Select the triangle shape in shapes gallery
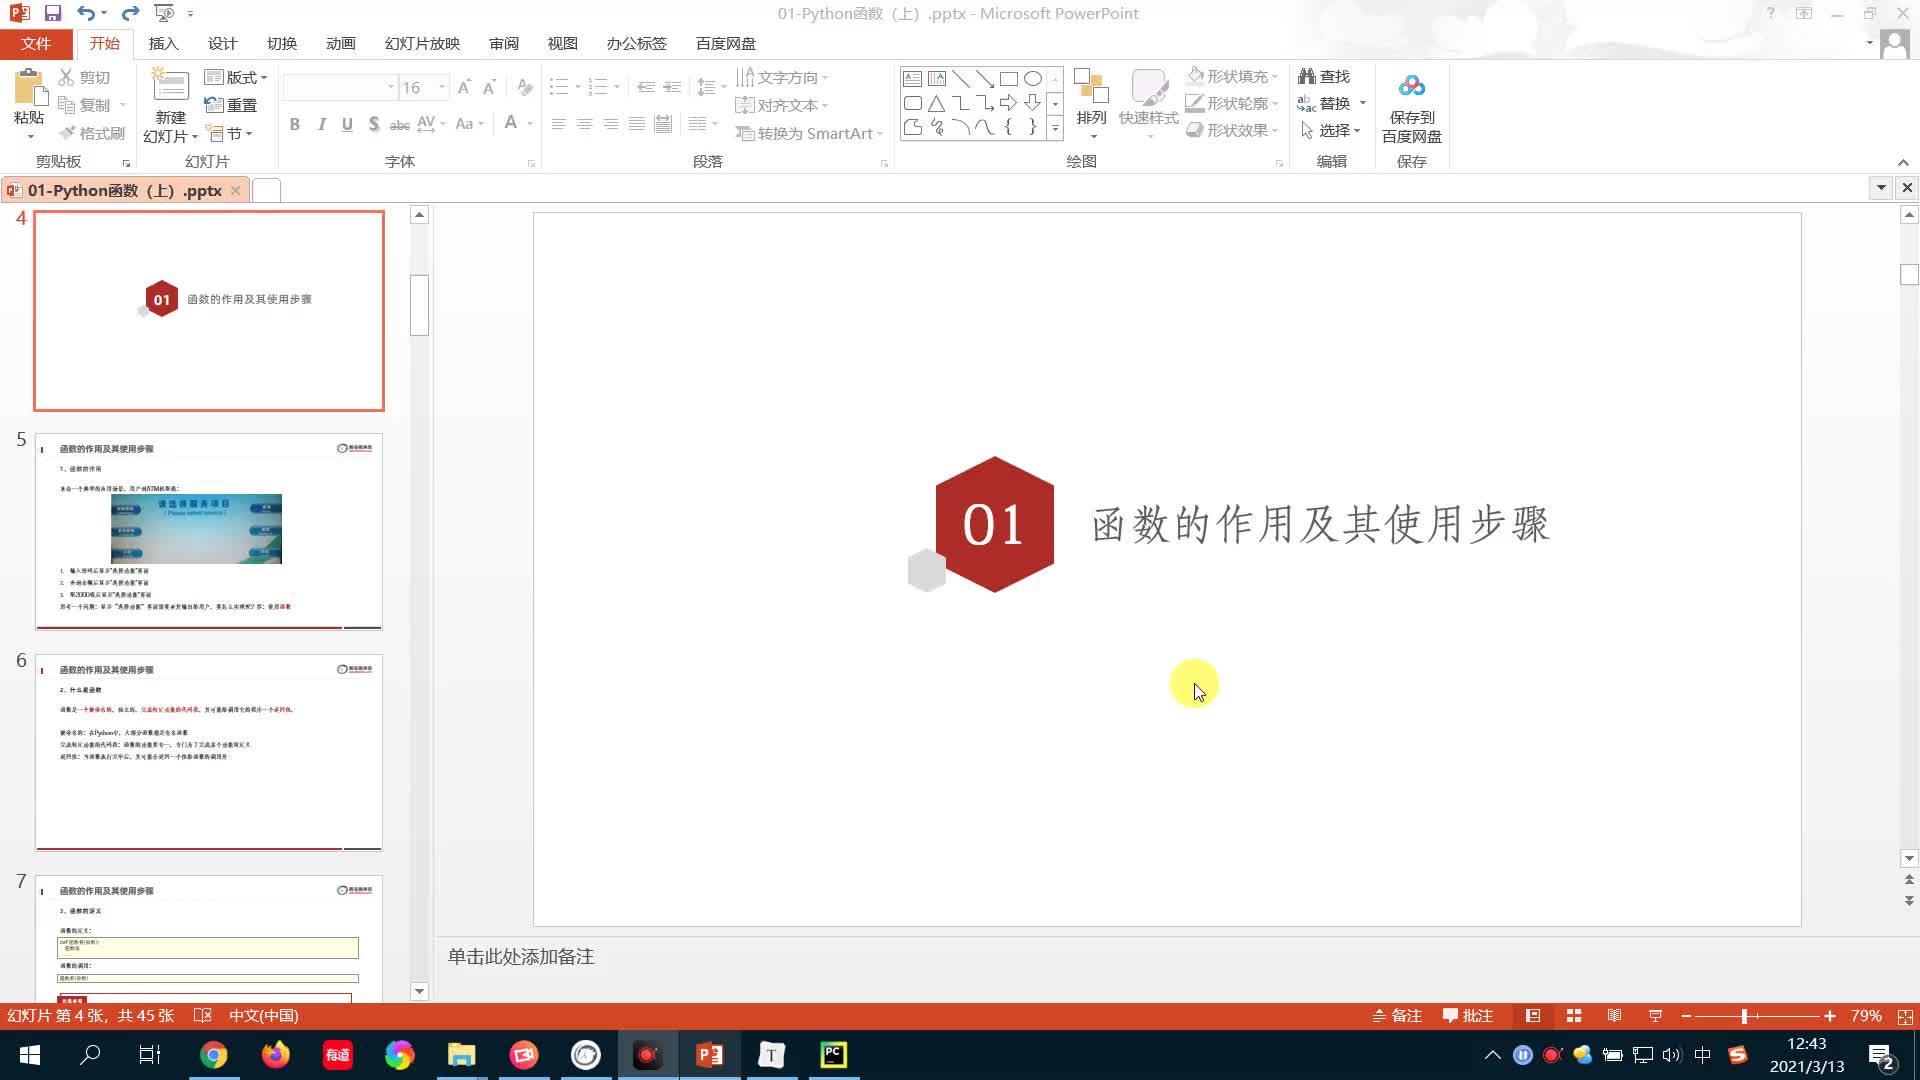1920x1080 pixels. [x=936, y=103]
